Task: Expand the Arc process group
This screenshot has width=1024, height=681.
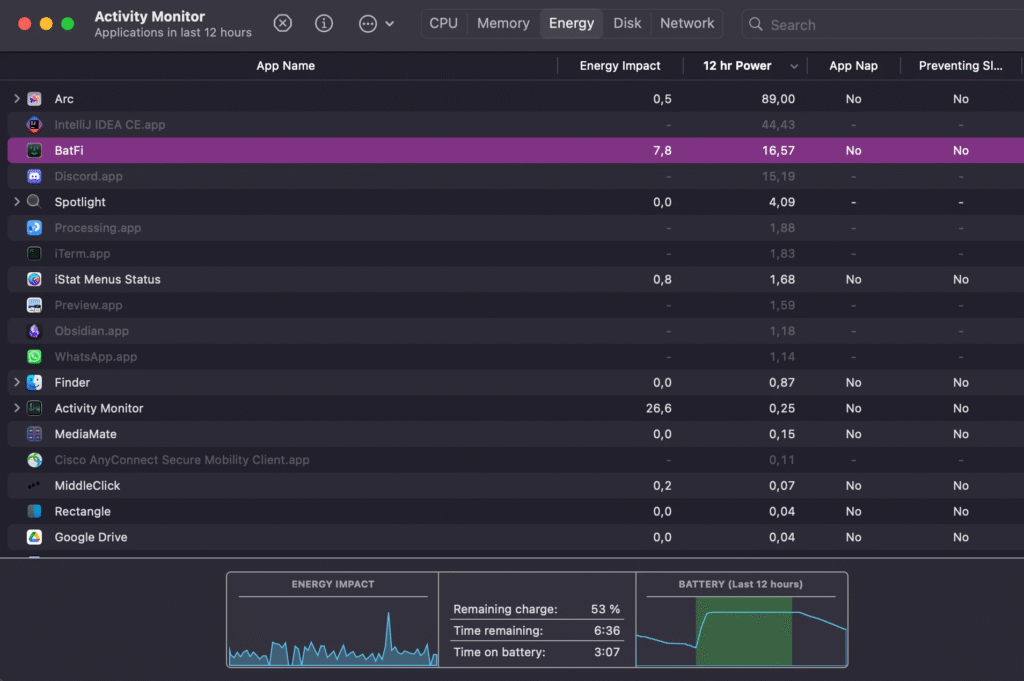Action: pos(16,99)
